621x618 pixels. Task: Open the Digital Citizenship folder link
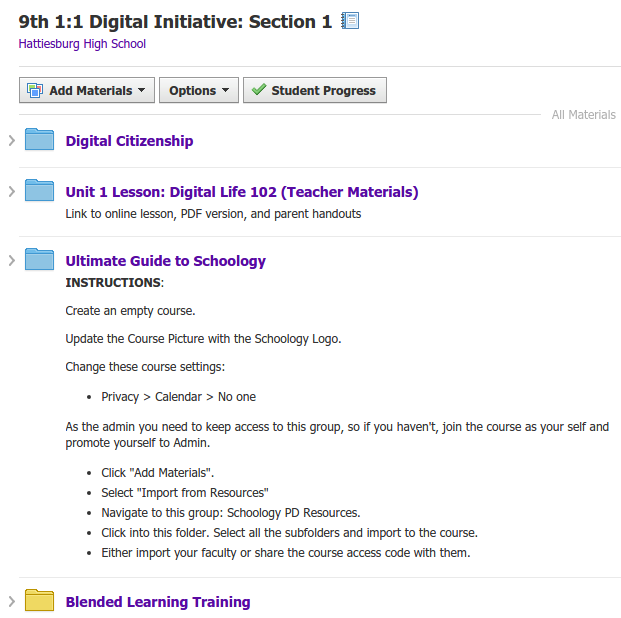pos(129,141)
